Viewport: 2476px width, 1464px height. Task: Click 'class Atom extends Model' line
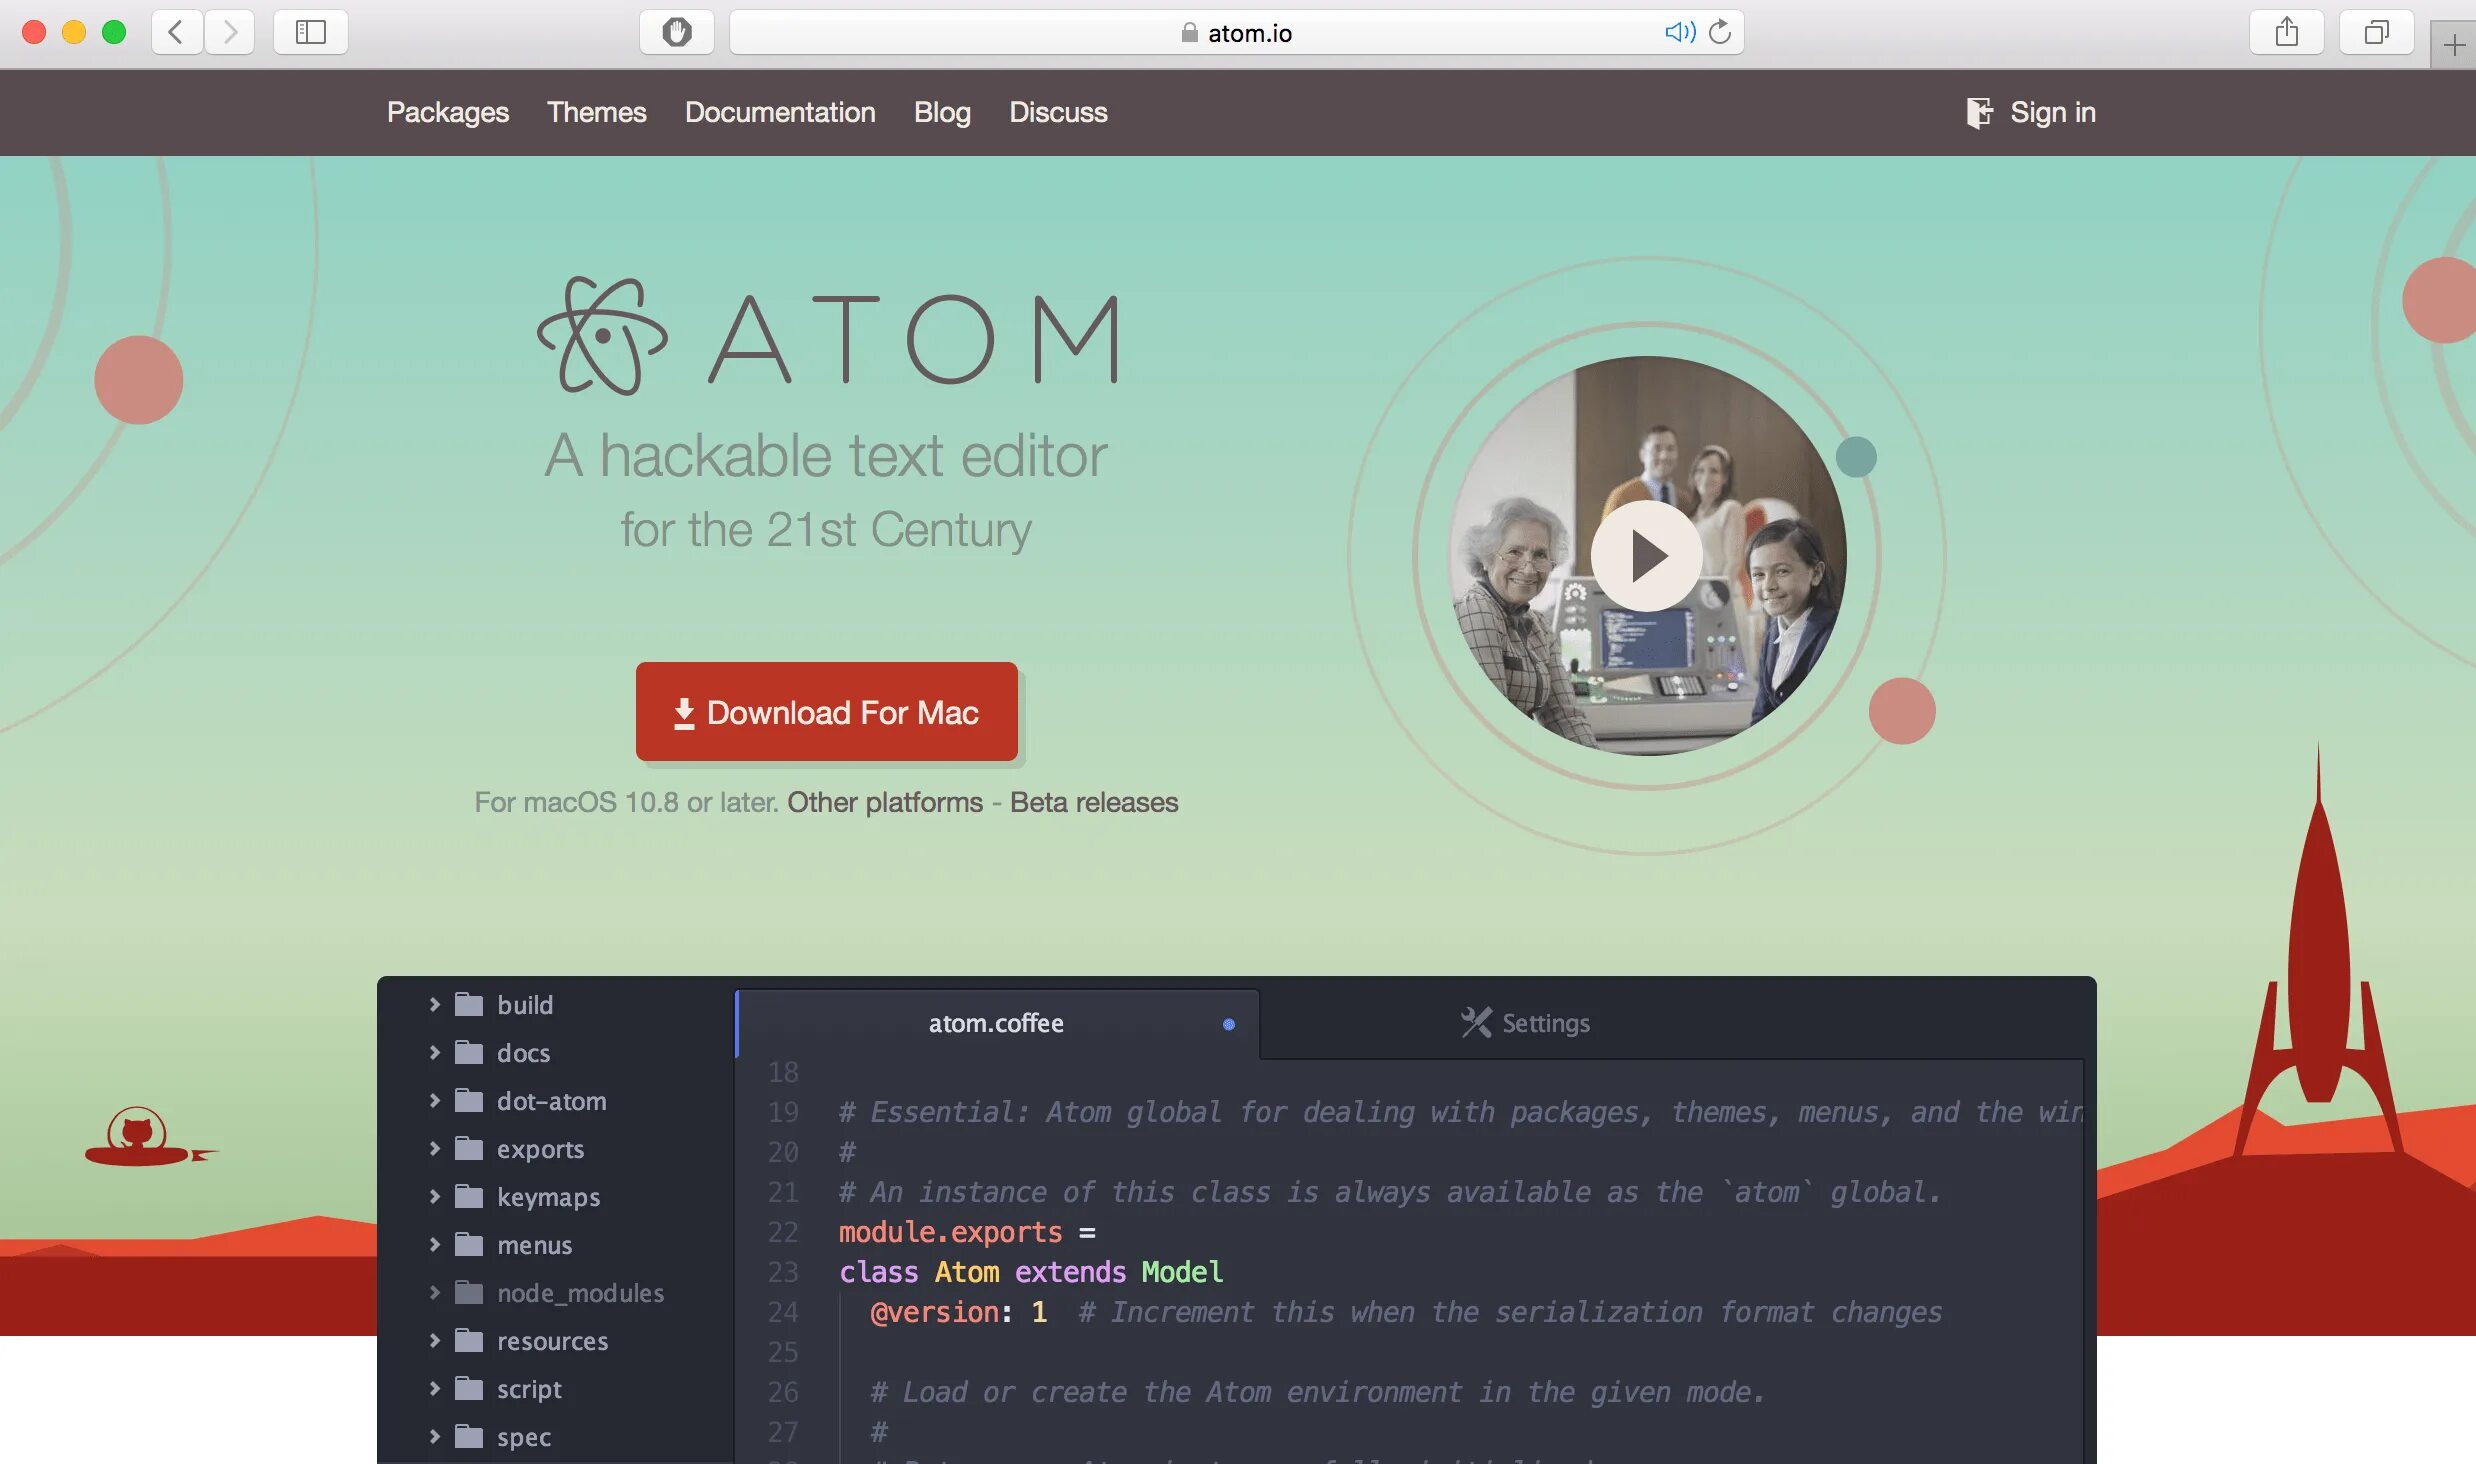click(x=1030, y=1272)
